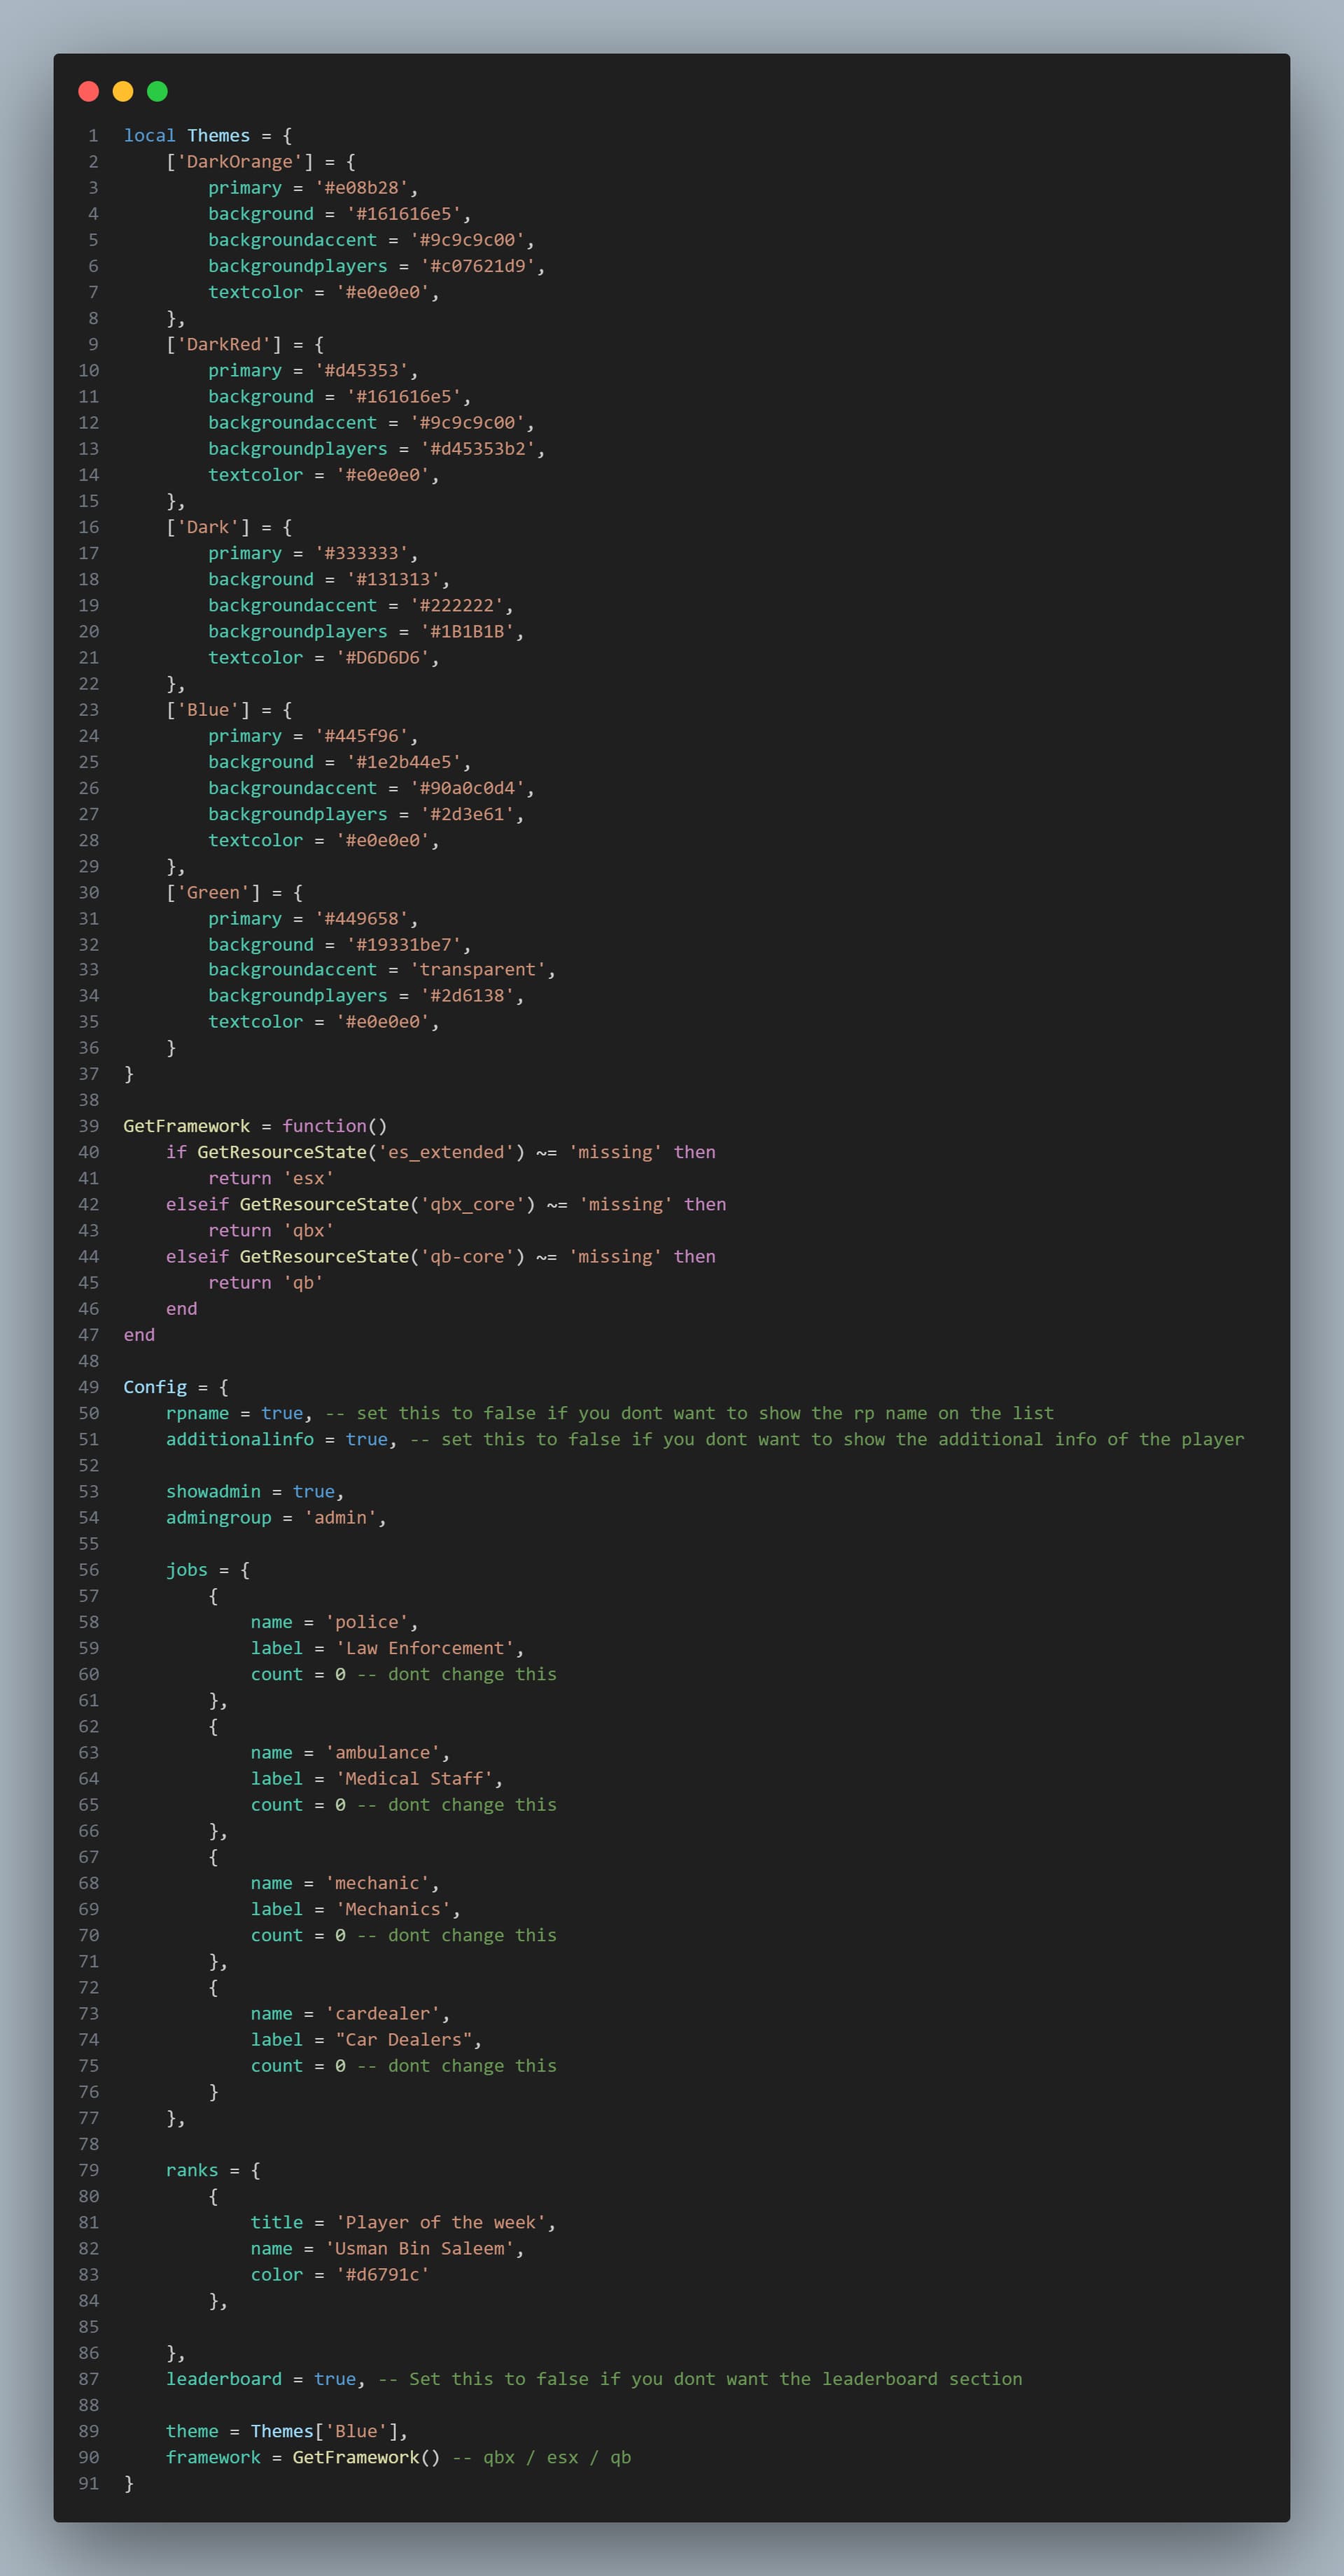Click the 'admin' admingroup string
Screen dimensions: 1344x2576
point(340,1518)
